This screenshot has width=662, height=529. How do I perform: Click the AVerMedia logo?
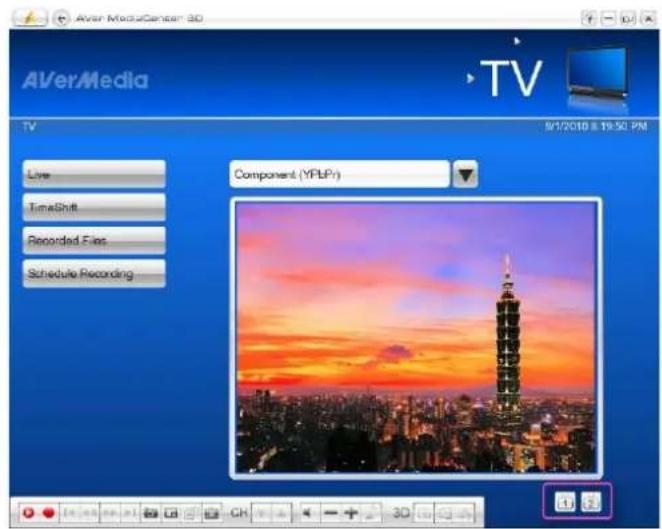click(85, 80)
